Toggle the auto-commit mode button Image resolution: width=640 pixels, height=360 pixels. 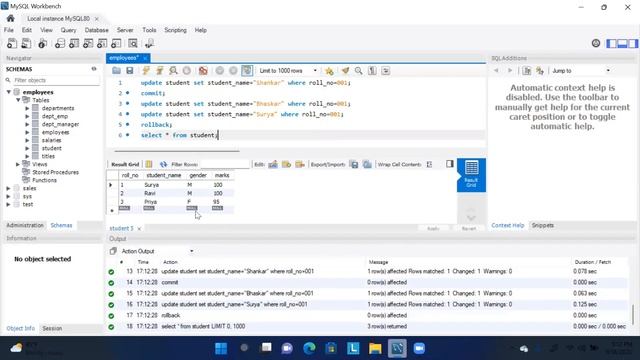click(247, 71)
